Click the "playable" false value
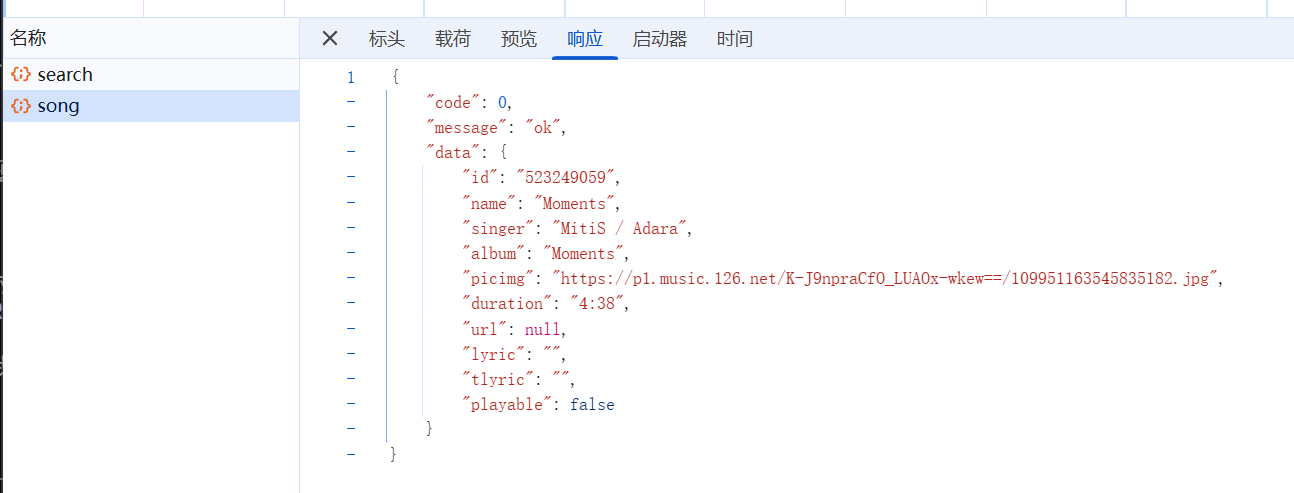Screen dimensions: 1294x493 (x=592, y=405)
